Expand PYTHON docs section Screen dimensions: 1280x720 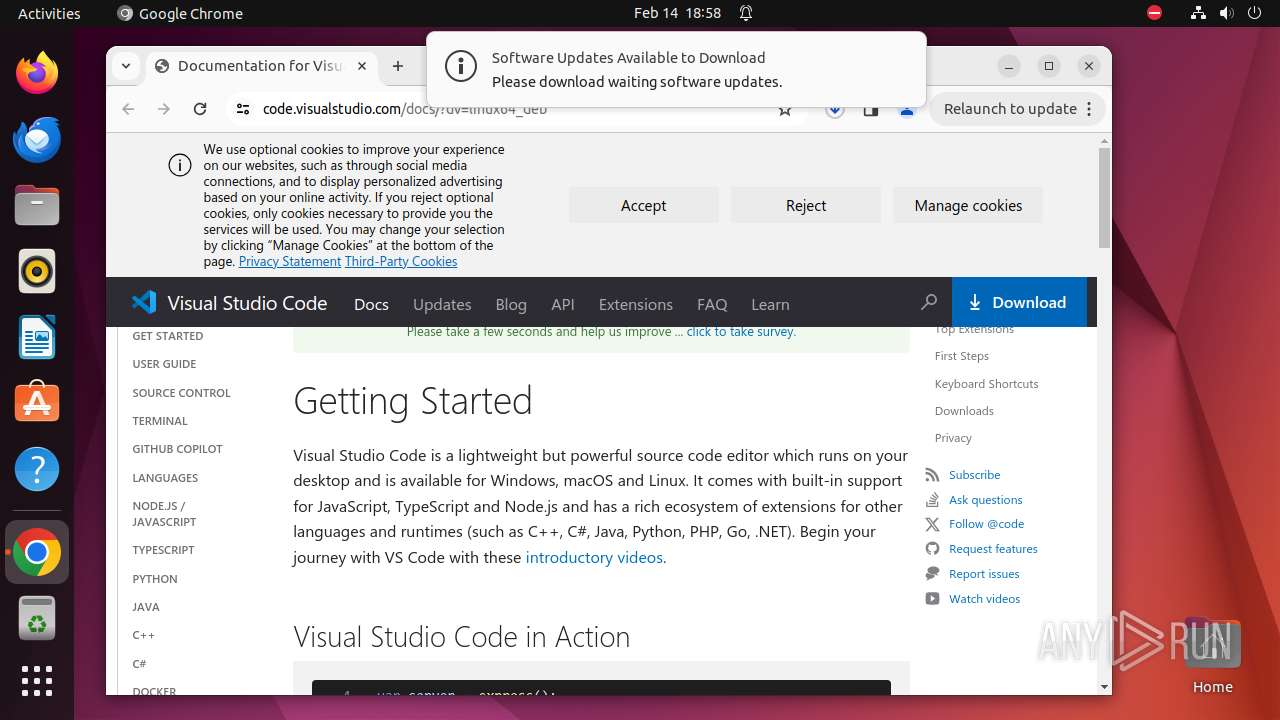(x=155, y=579)
